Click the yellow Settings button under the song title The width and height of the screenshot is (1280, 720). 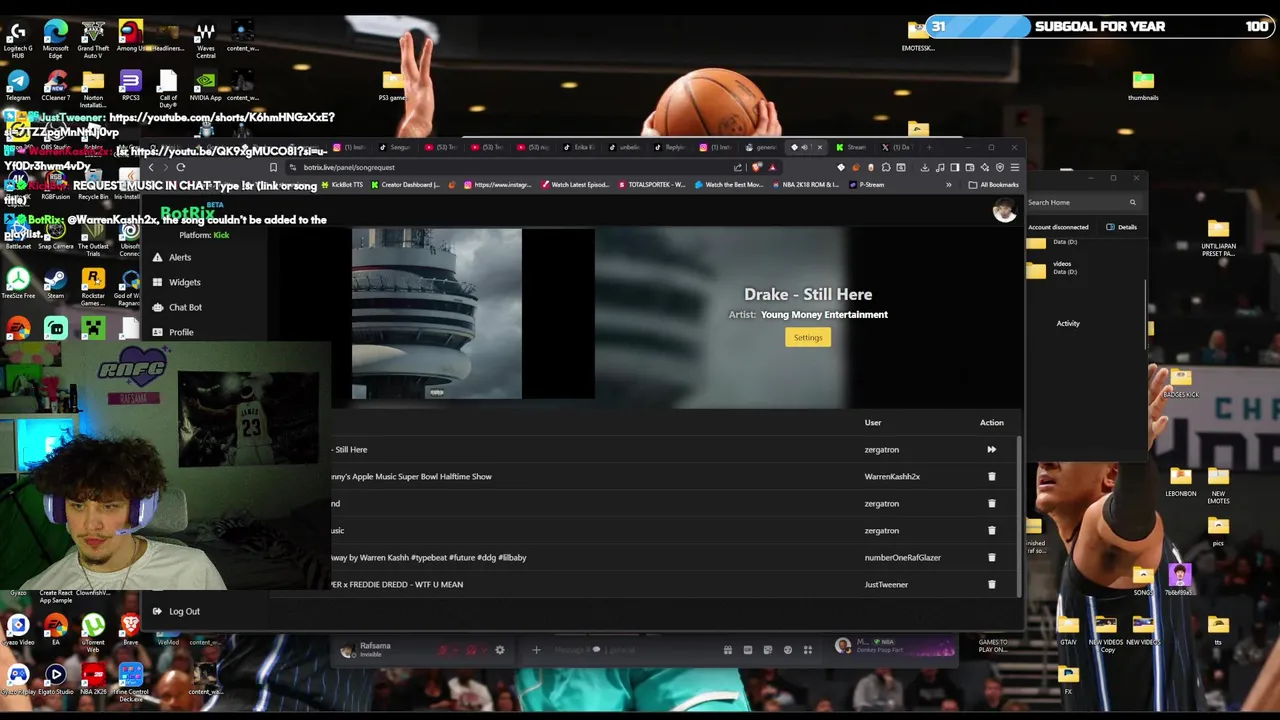tap(808, 338)
